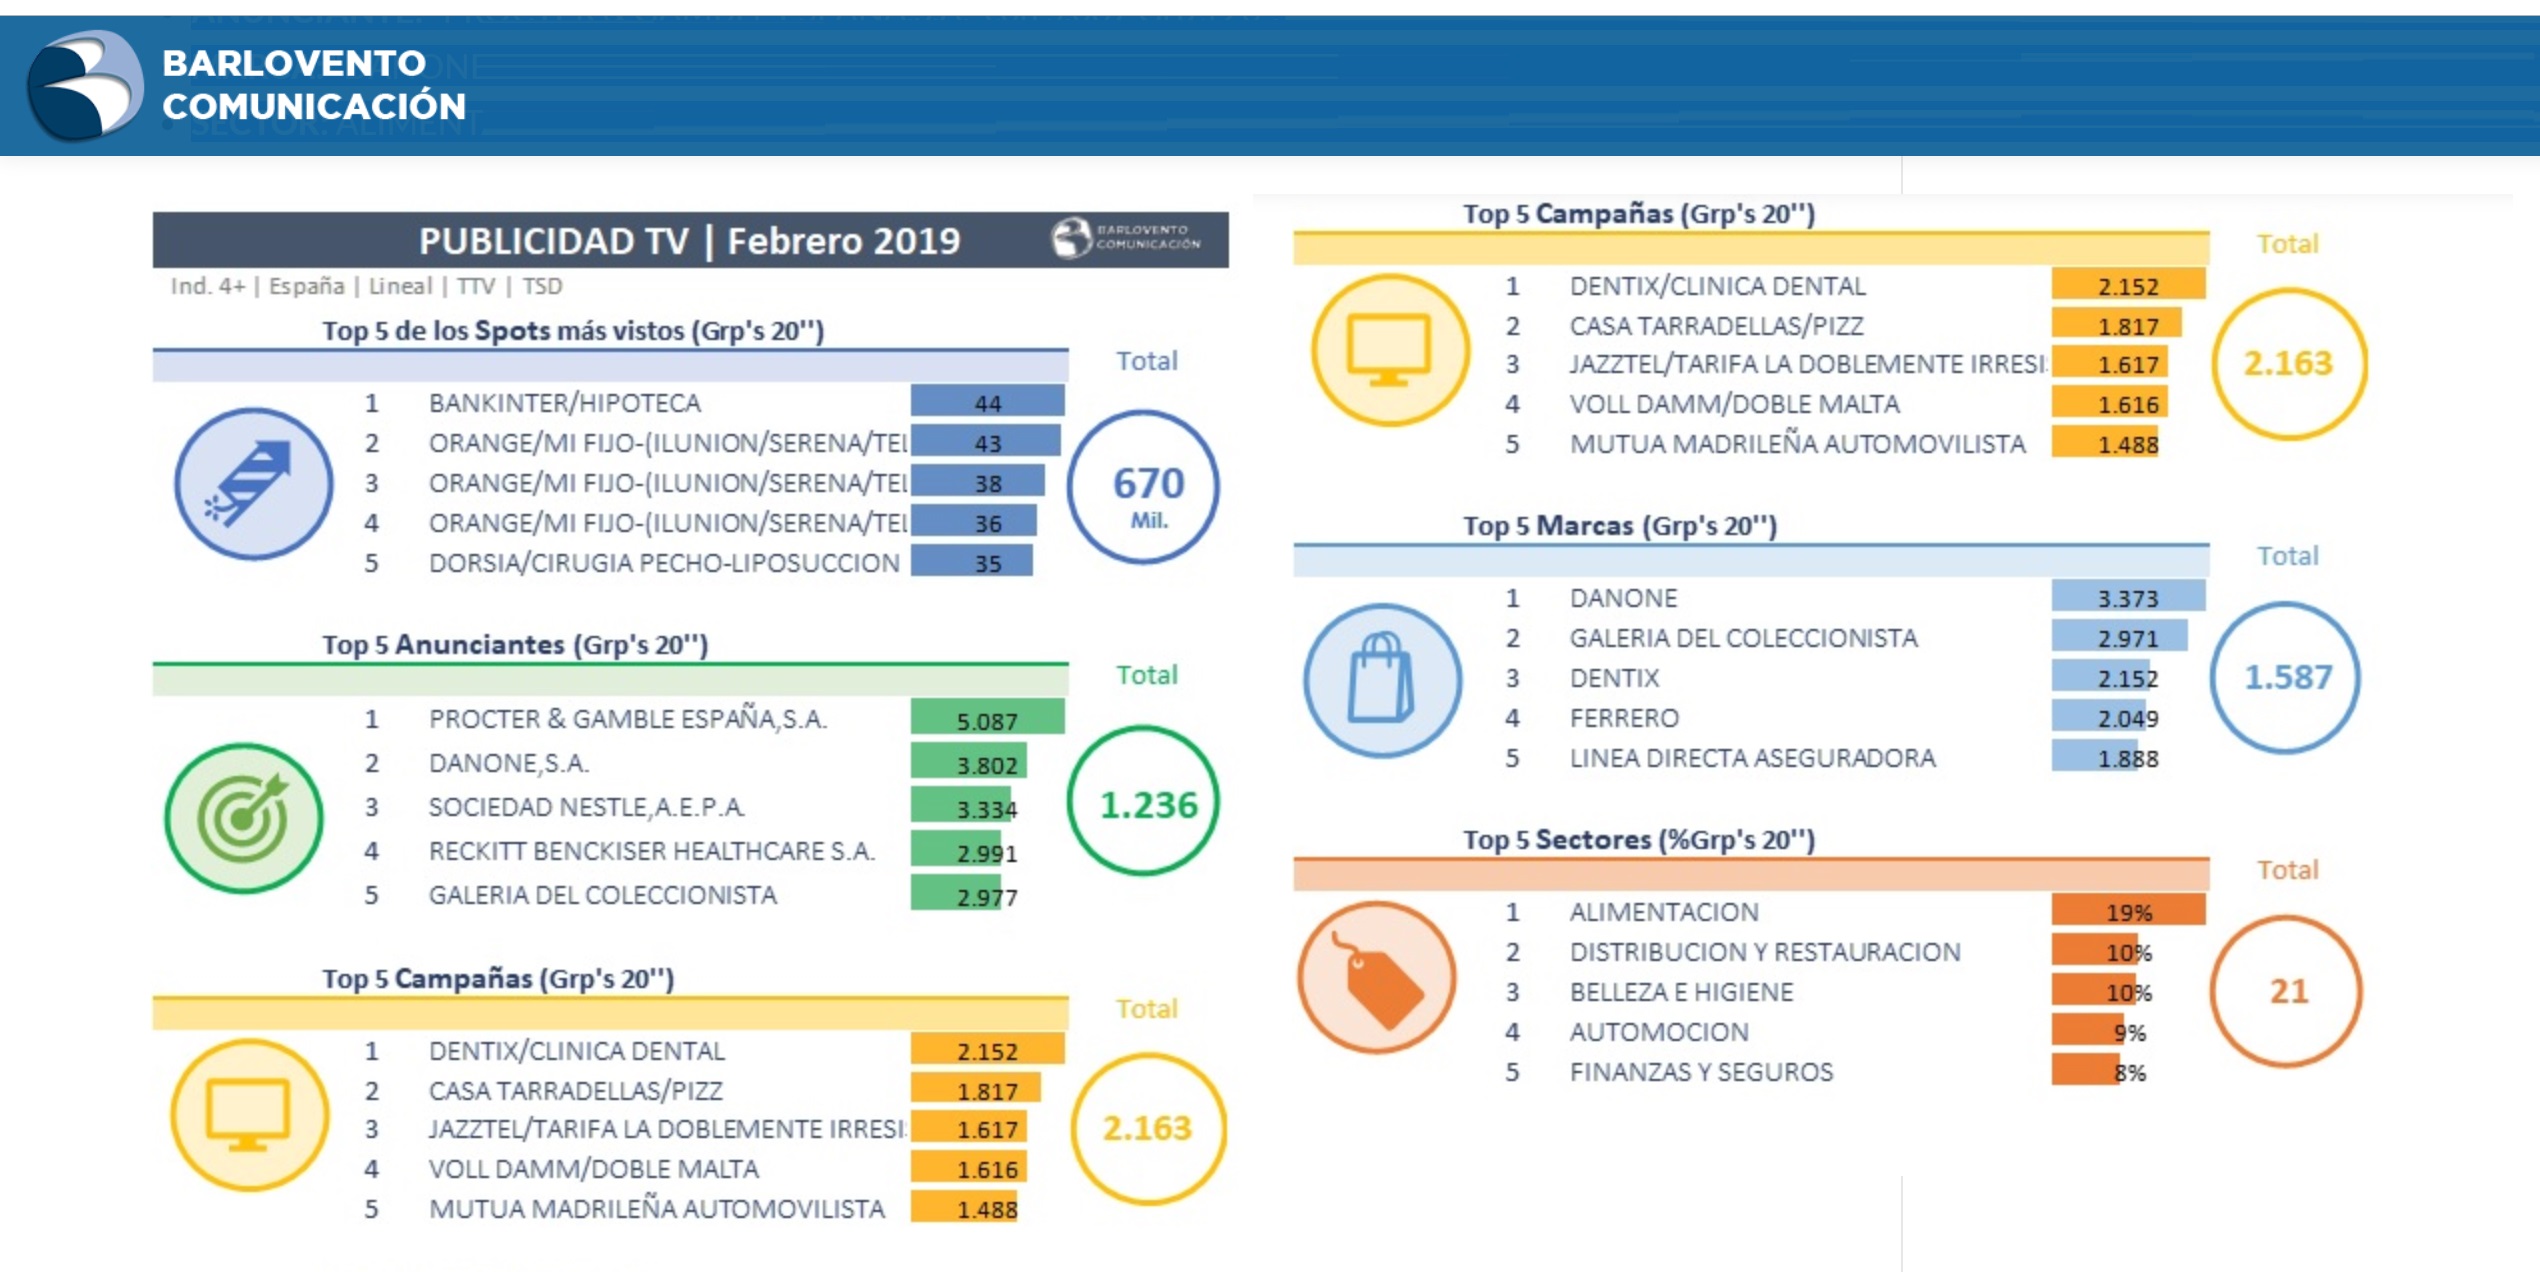
Task: Click the green bar with value 5.087
Action: point(988,719)
